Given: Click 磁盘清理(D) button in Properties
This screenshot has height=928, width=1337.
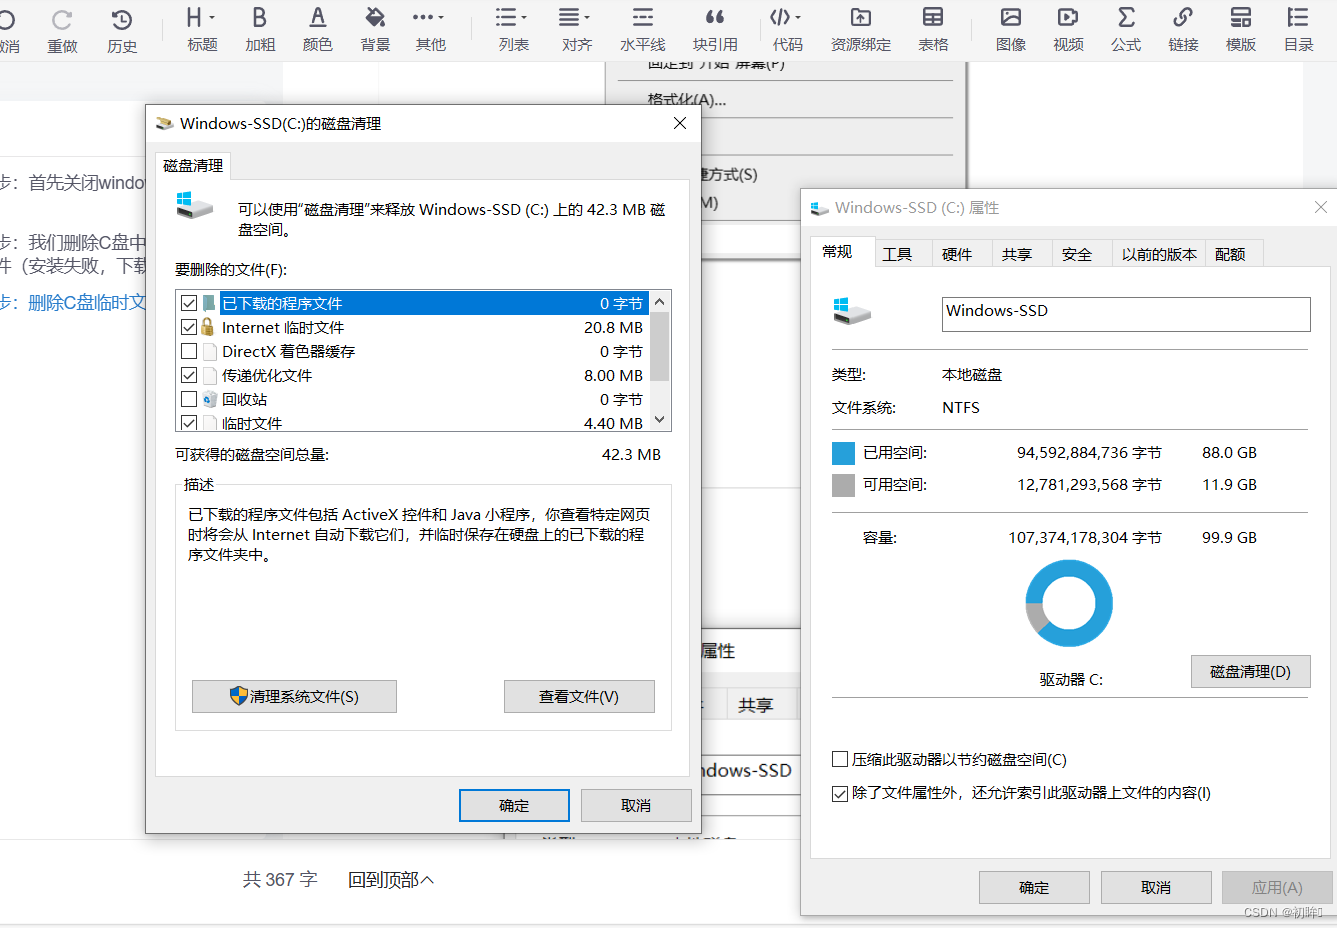Looking at the screenshot, I should click(1250, 671).
